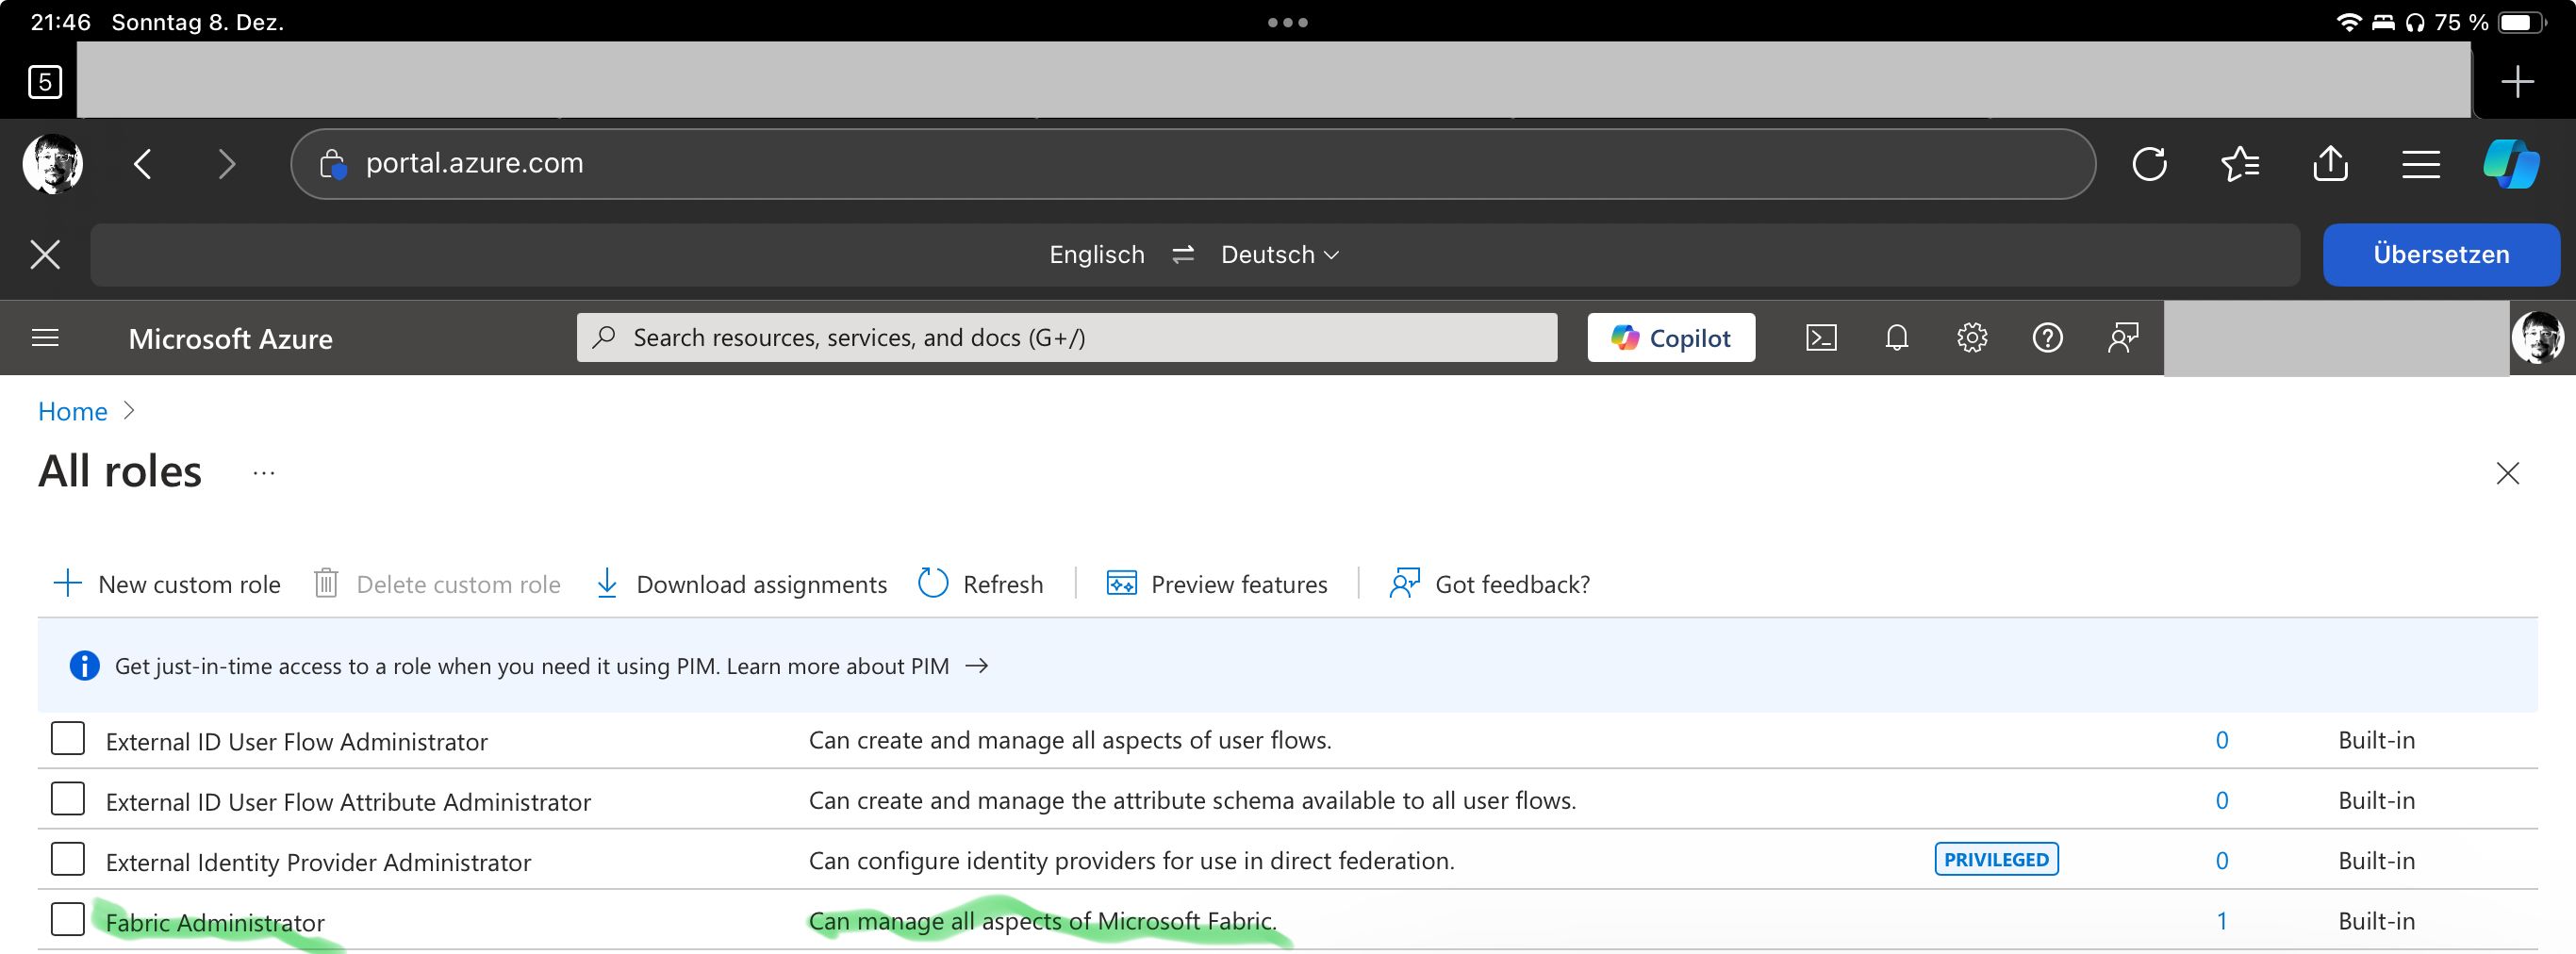This screenshot has height=954, width=2576.
Task: Launch Azure Cloud Shell
Action: tap(1821, 338)
